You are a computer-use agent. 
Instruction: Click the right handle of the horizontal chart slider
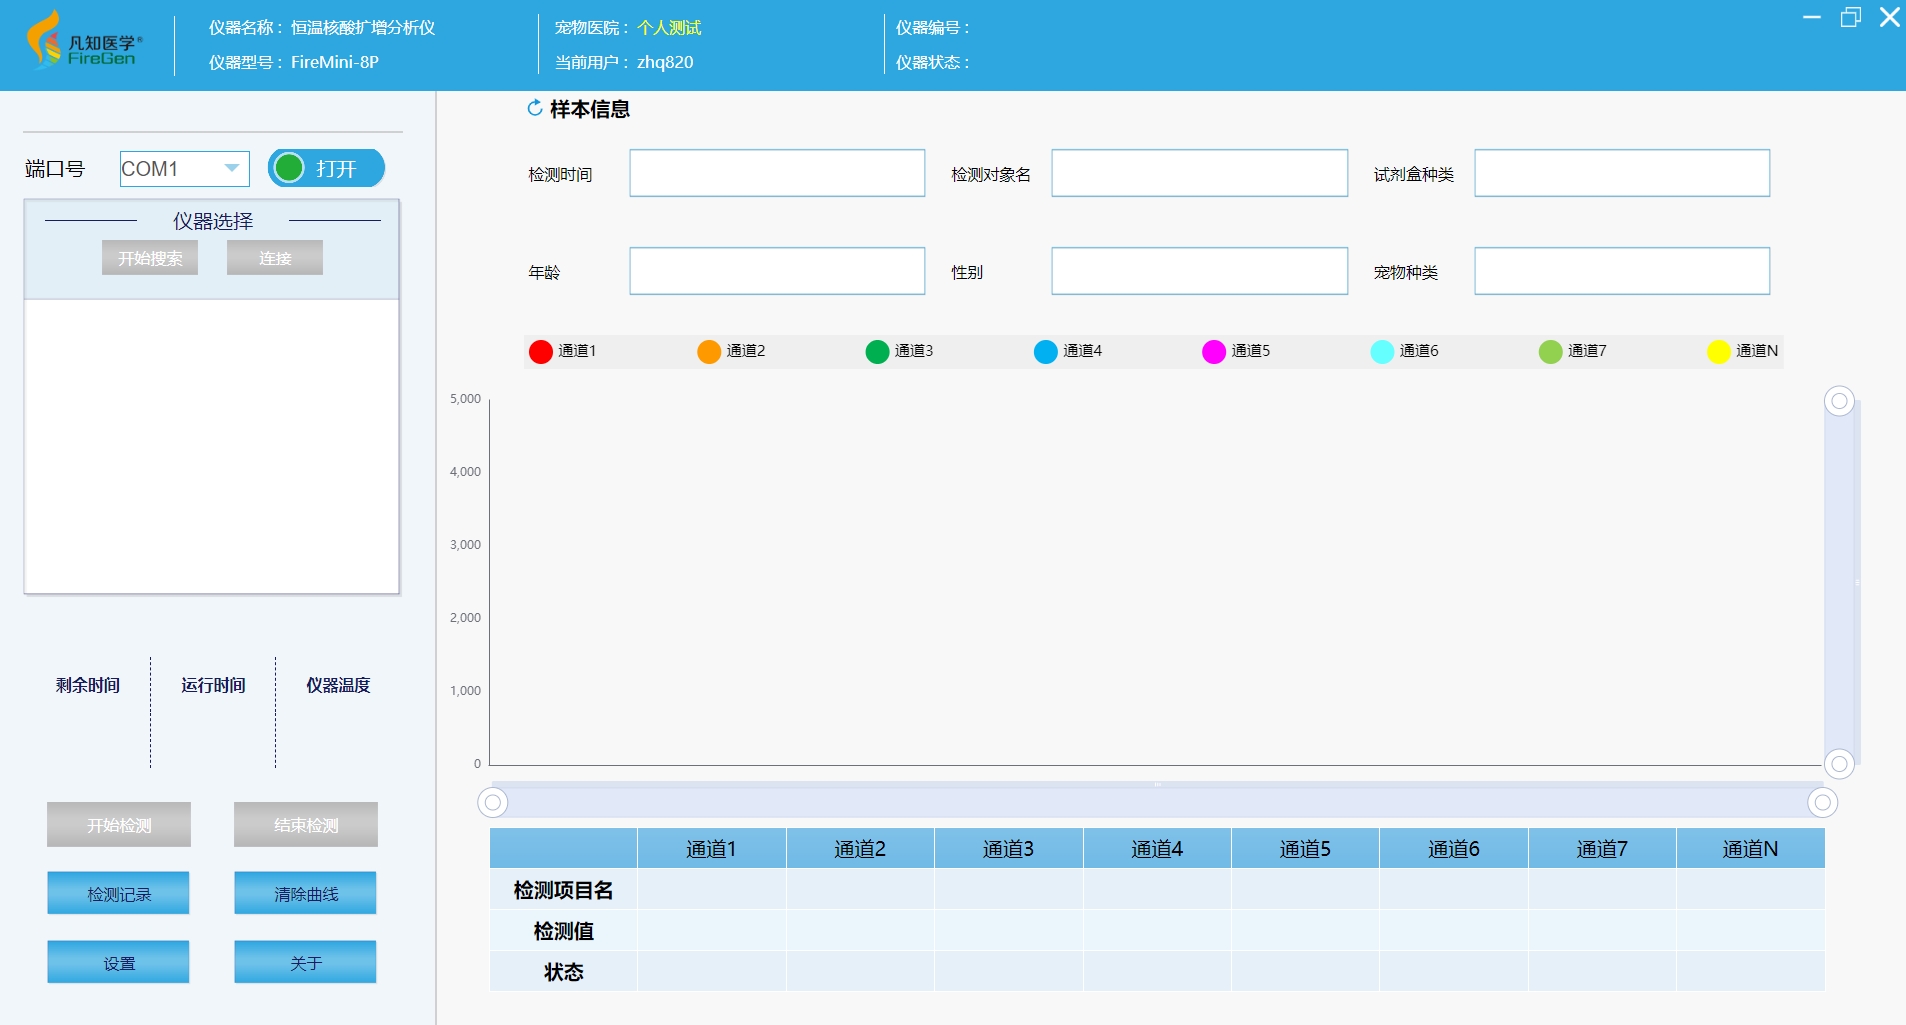pos(1823,802)
